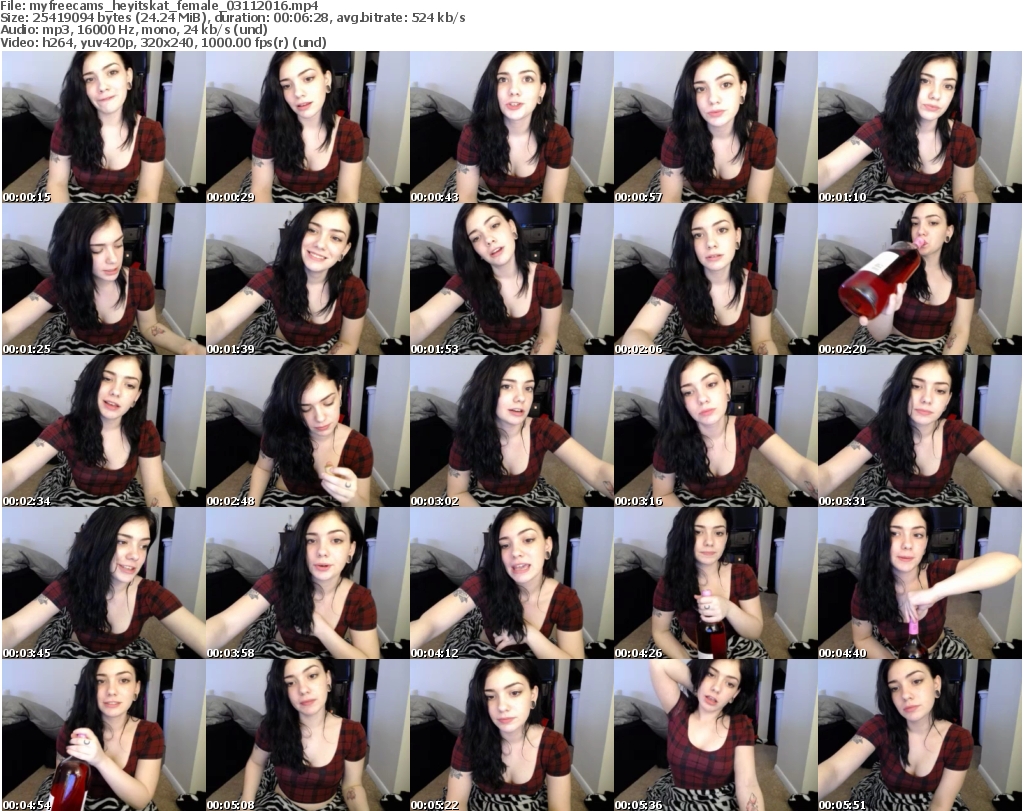This screenshot has width=1024, height=811.
Task: Open thumbnail at 00:03:16
Action: coord(716,431)
